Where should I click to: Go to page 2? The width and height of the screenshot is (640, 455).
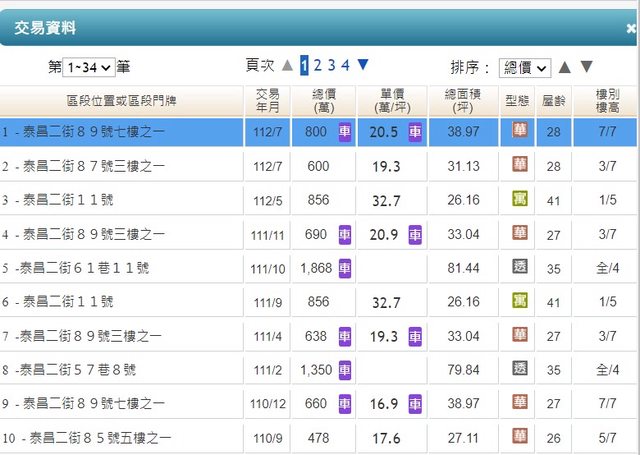pyautogui.click(x=317, y=66)
